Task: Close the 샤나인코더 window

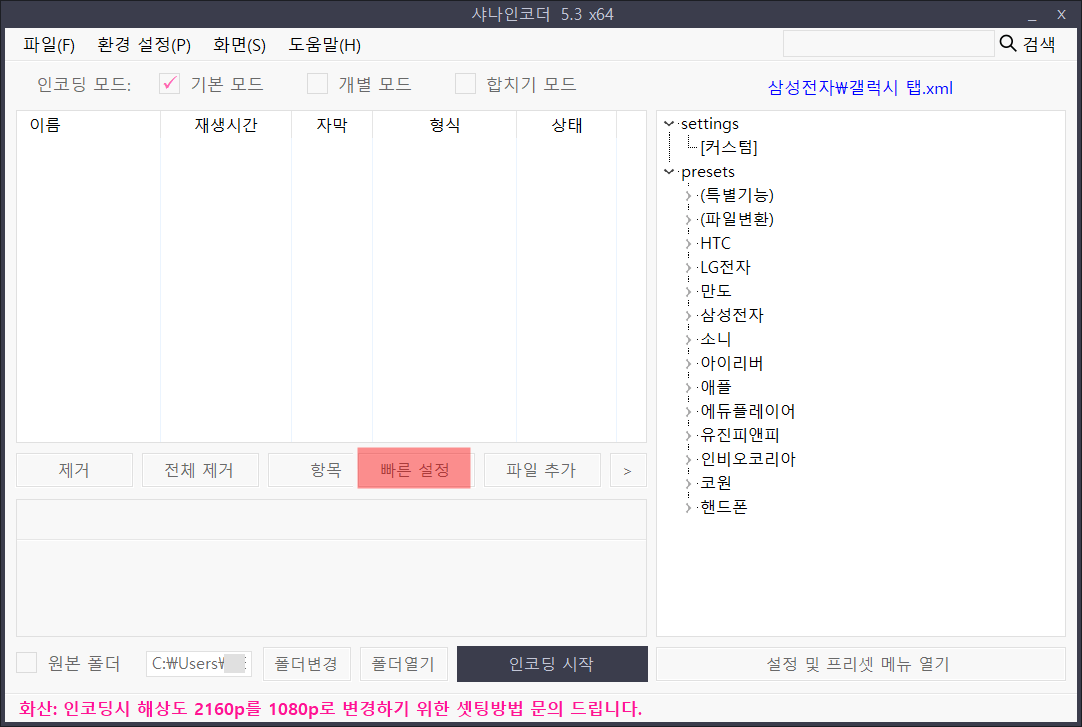Action: pyautogui.click(x=1061, y=14)
